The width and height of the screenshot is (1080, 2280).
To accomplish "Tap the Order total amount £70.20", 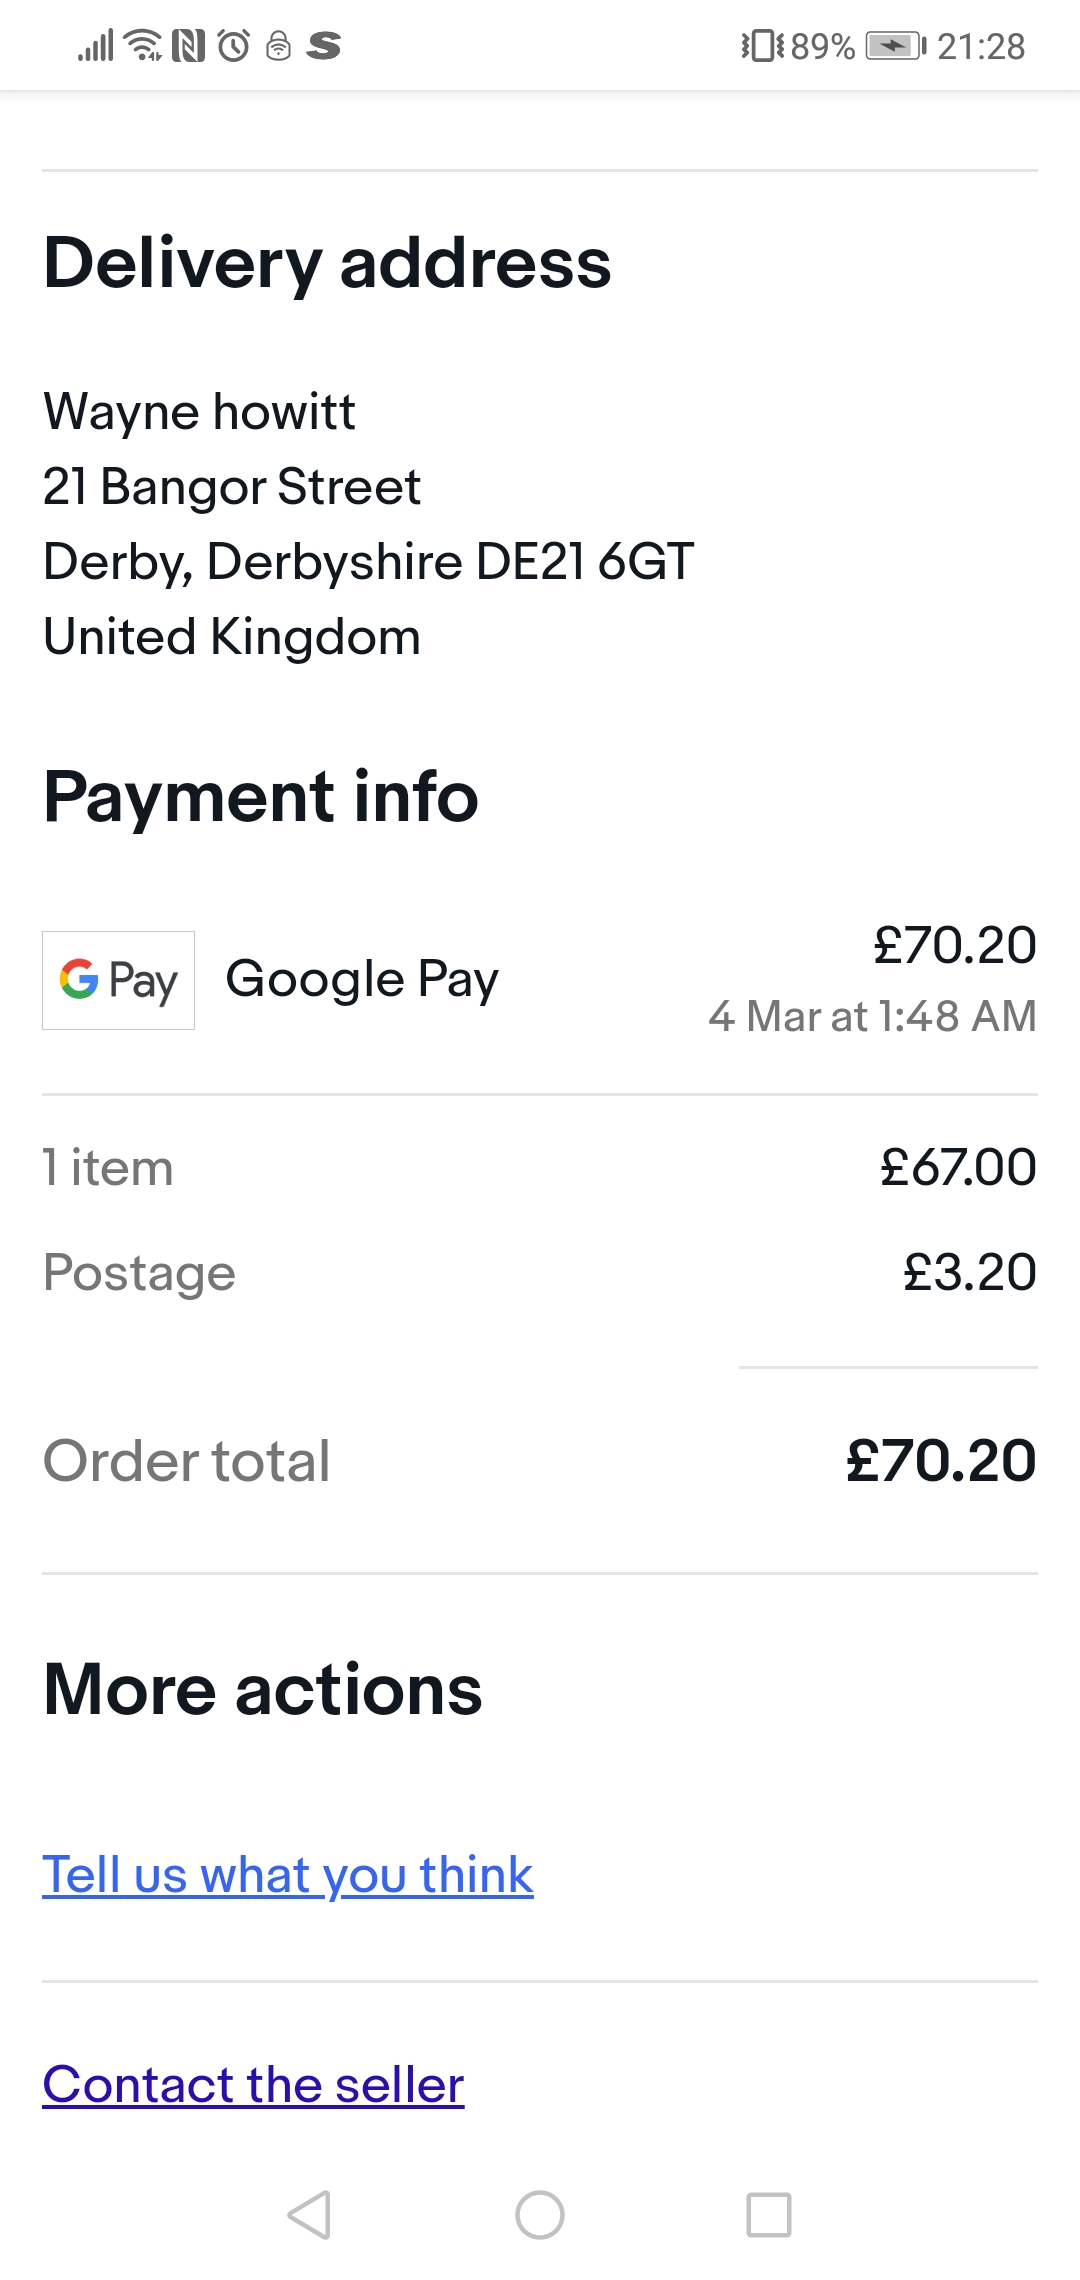I will (940, 1461).
